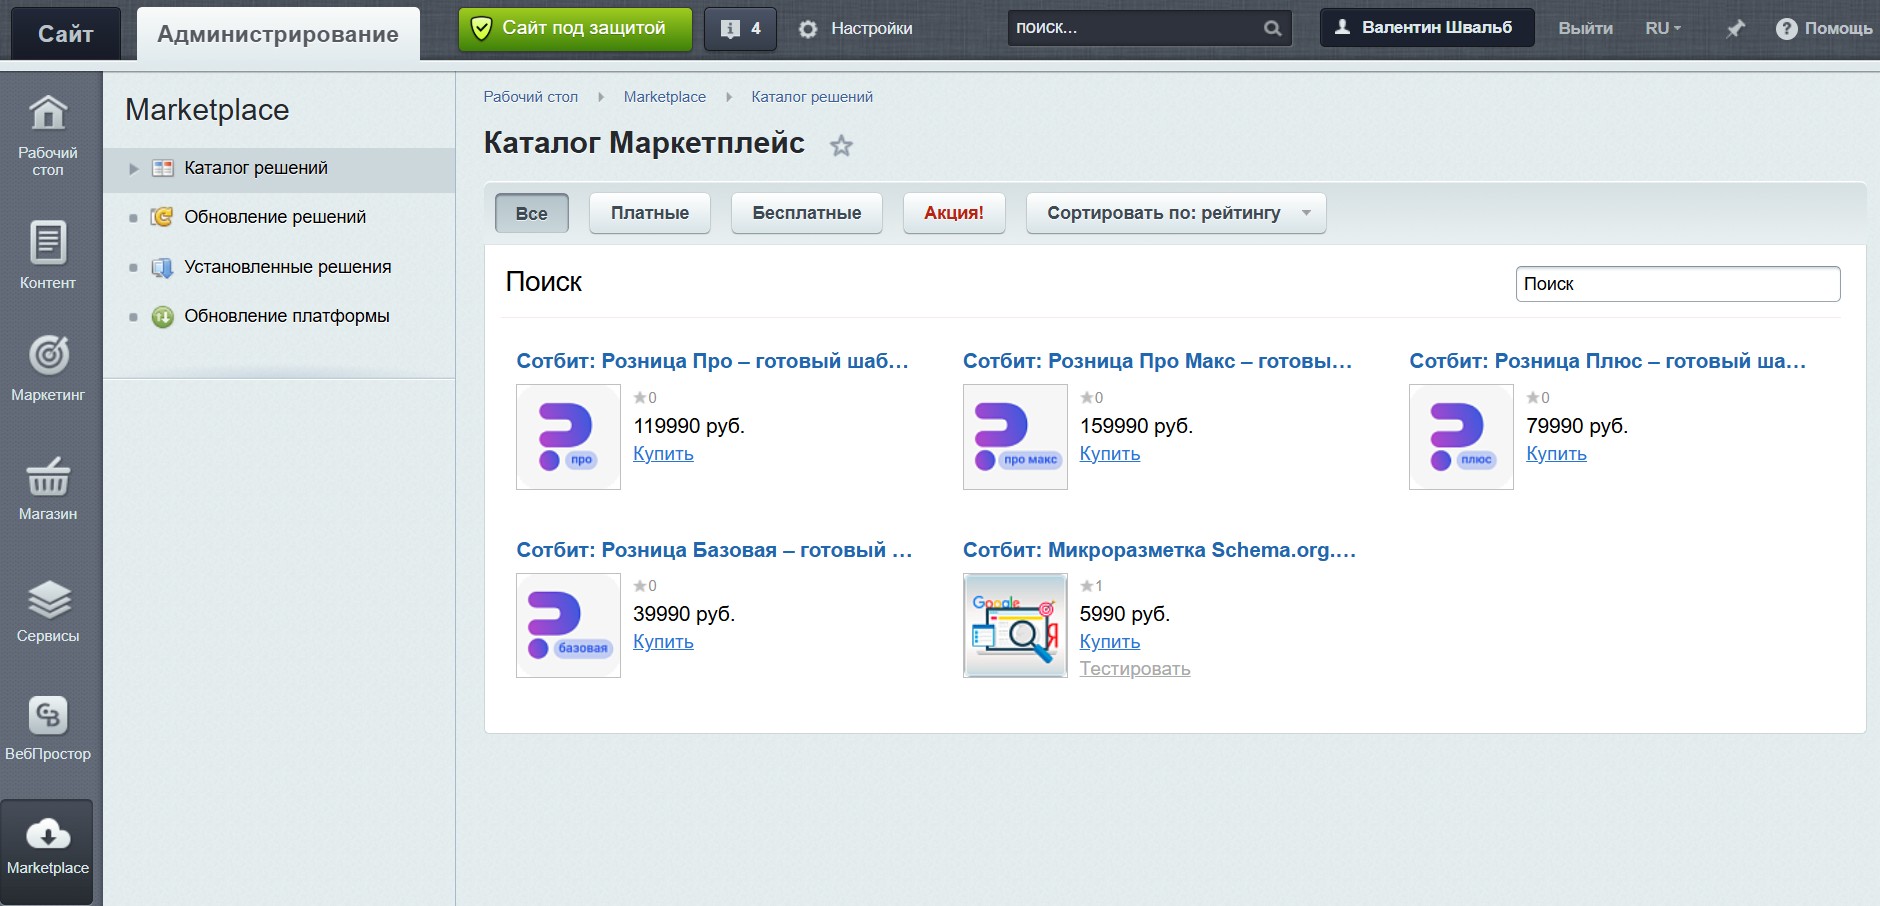
Task: Open the Контент sidebar section
Action: pos(48,255)
